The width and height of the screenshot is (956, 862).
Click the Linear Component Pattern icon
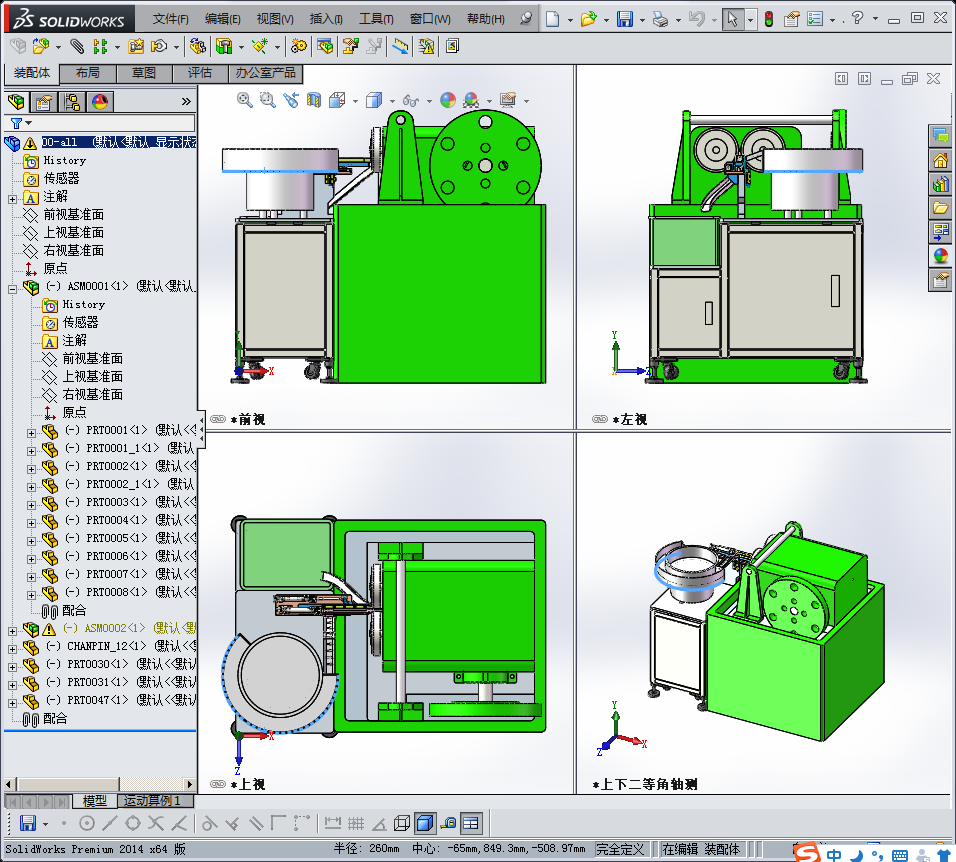tap(100, 46)
